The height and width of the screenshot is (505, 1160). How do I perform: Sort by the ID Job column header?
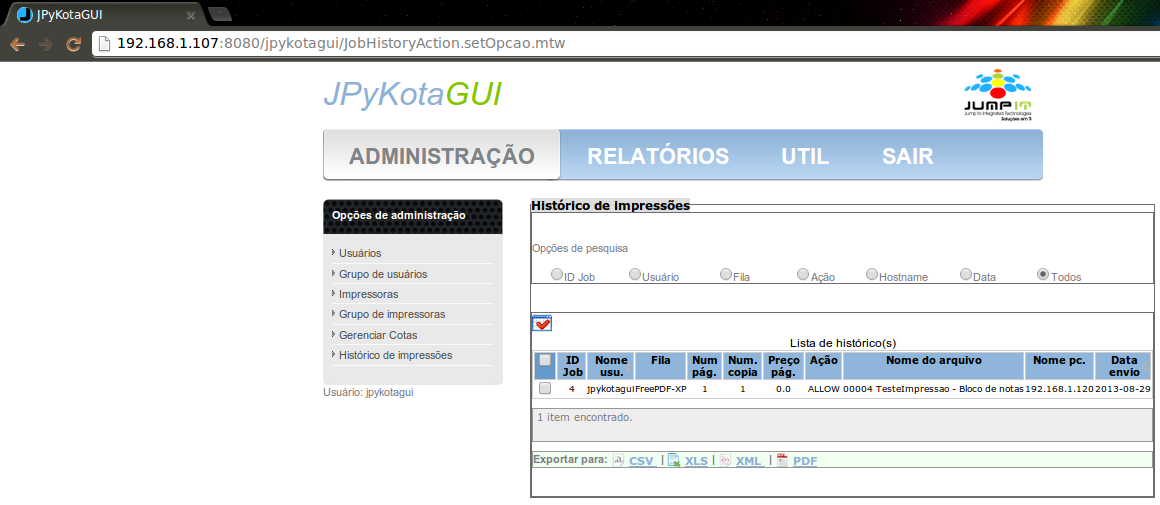coord(572,366)
